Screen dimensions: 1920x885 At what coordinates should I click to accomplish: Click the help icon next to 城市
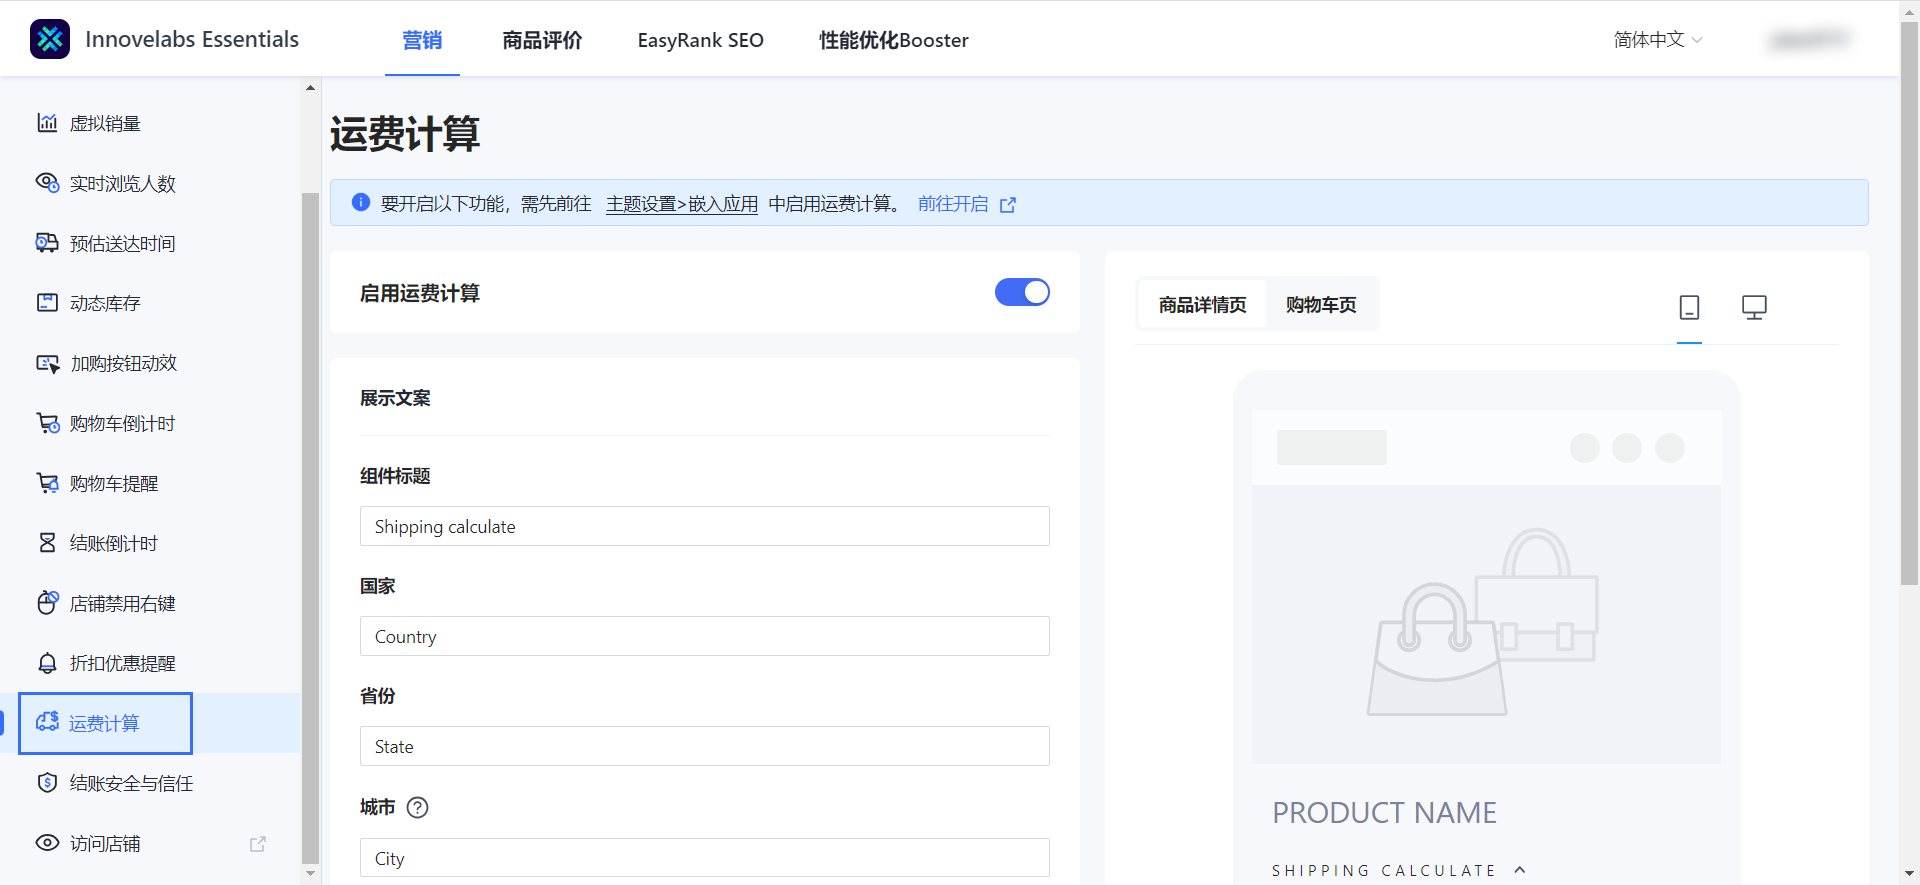(x=418, y=808)
